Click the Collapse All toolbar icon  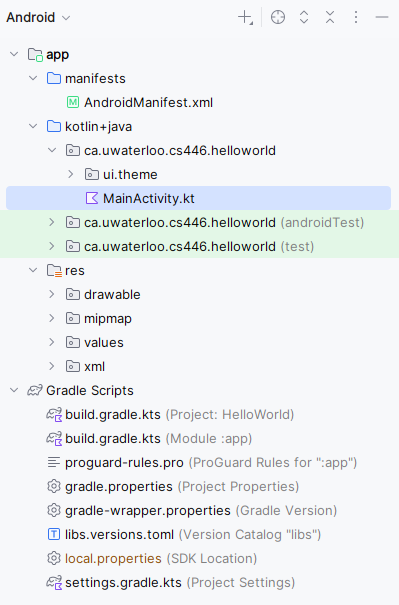tap(330, 17)
